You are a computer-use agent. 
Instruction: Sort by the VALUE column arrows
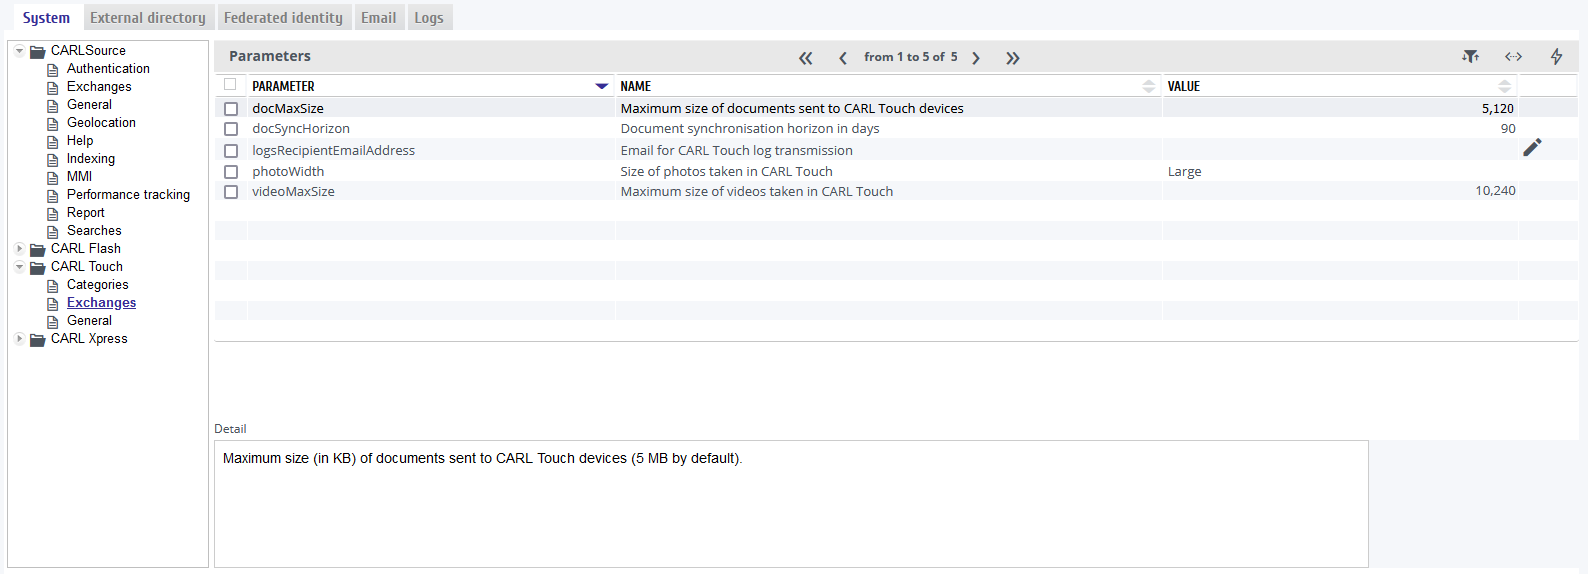(1504, 87)
